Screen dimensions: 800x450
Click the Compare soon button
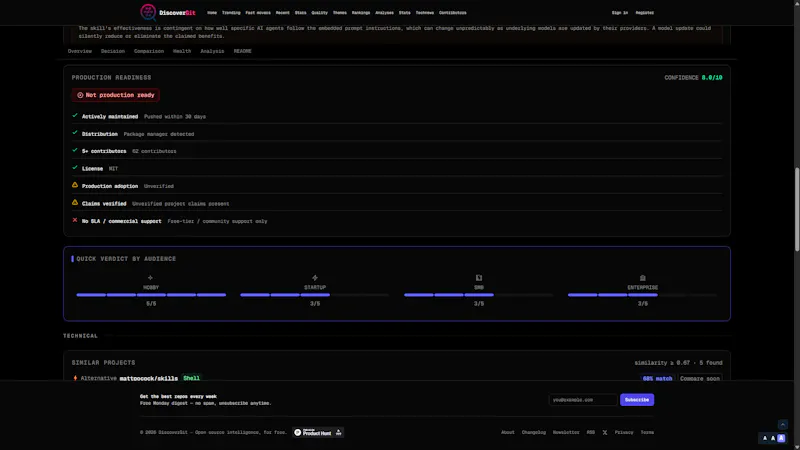700,378
